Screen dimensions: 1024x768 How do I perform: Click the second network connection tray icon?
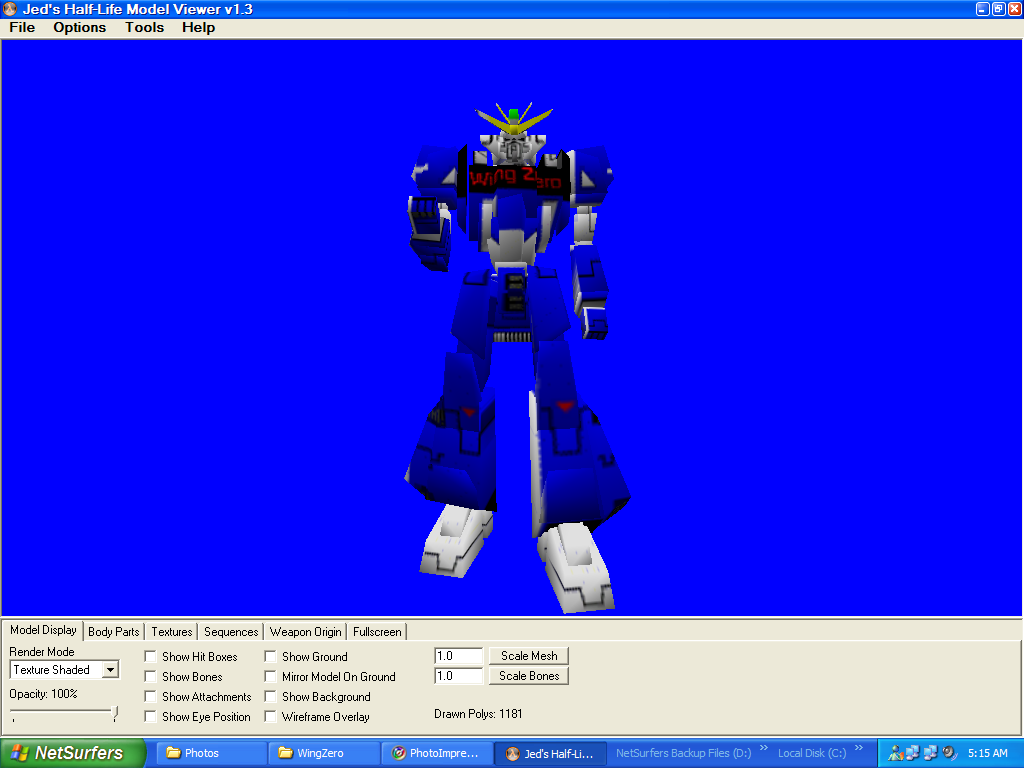click(931, 753)
